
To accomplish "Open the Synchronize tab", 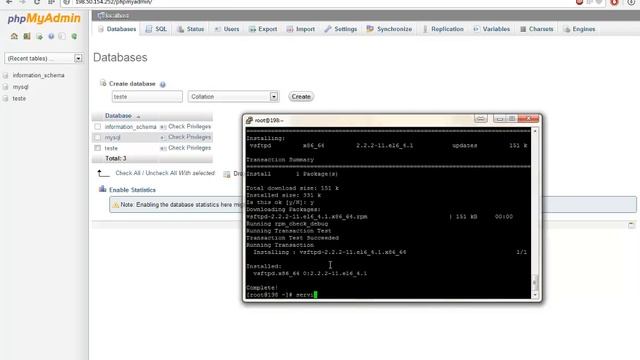I will click(389, 29).
